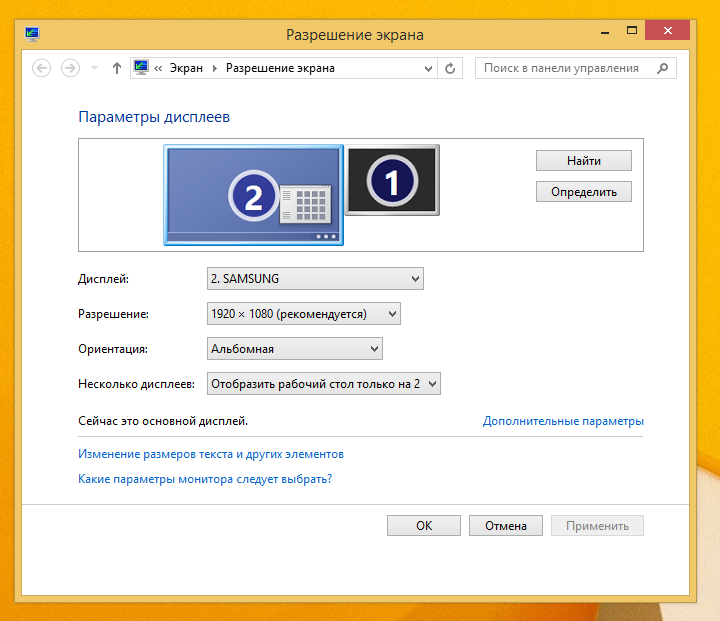This screenshot has width=720, height=621.
Task: Click the Разрешение экрана breadcrumb
Action: 280,68
